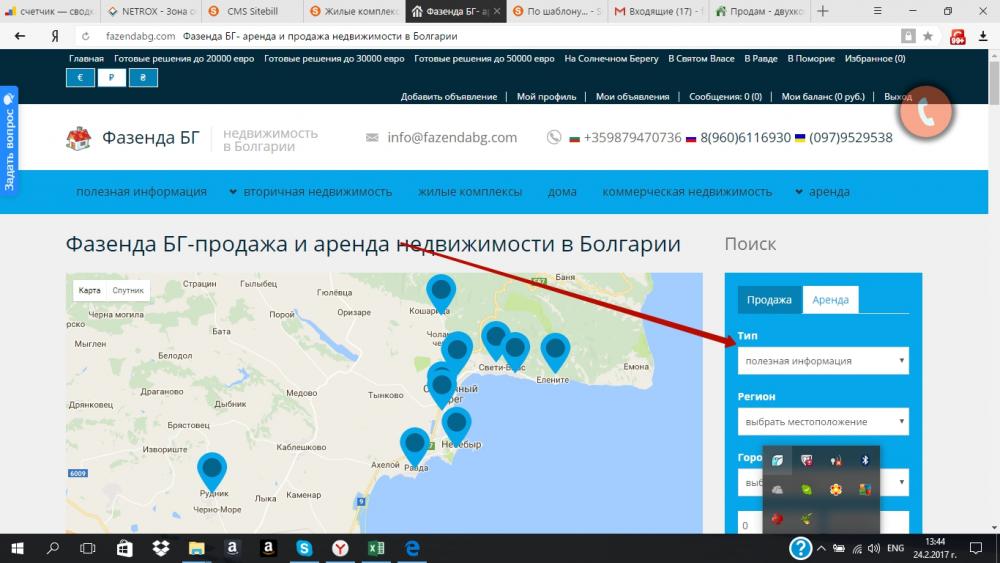Click the map marker above Кошарица
The image size is (1000, 563).
(x=440, y=292)
